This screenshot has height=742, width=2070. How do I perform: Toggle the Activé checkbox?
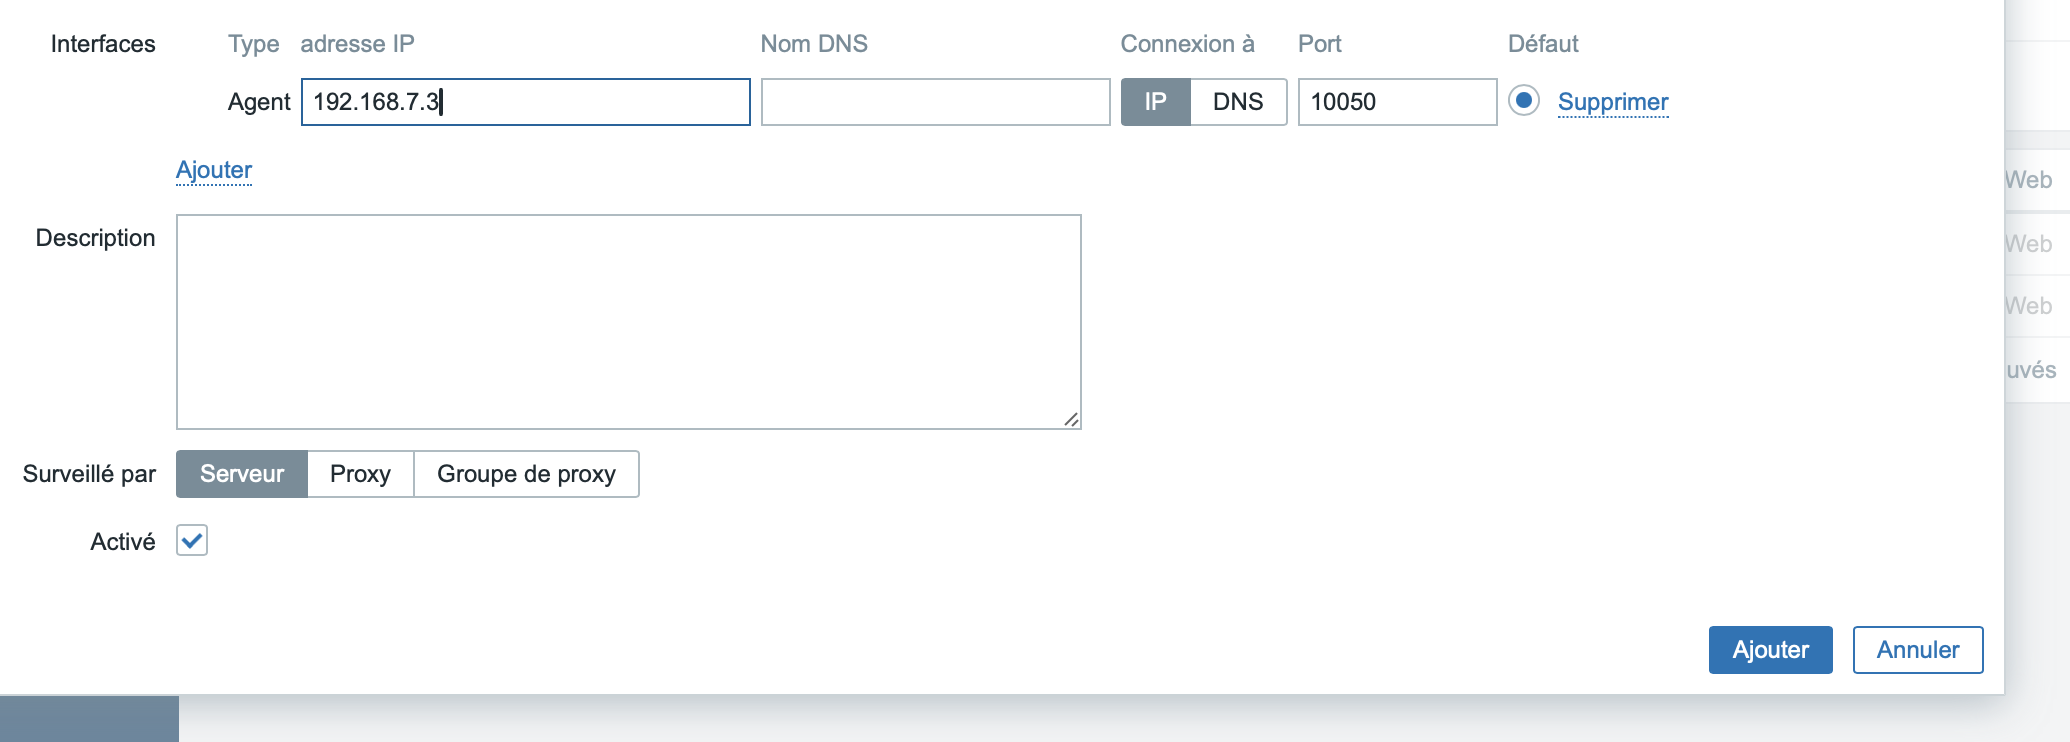pyautogui.click(x=192, y=541)
